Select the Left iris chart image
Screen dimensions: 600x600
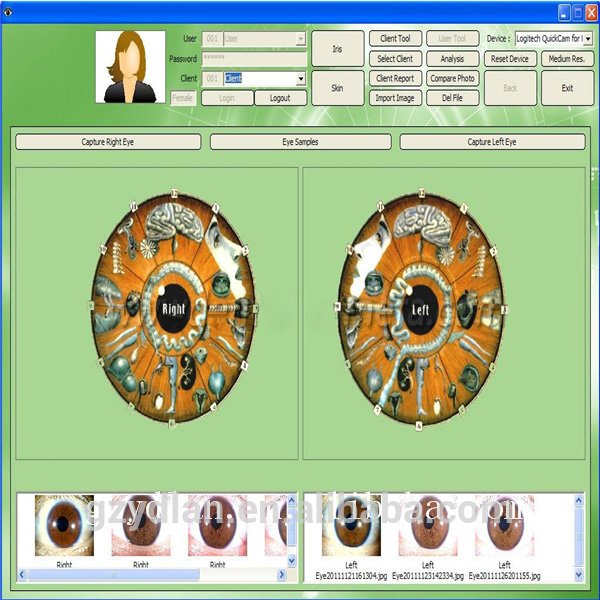click(421, 310)
